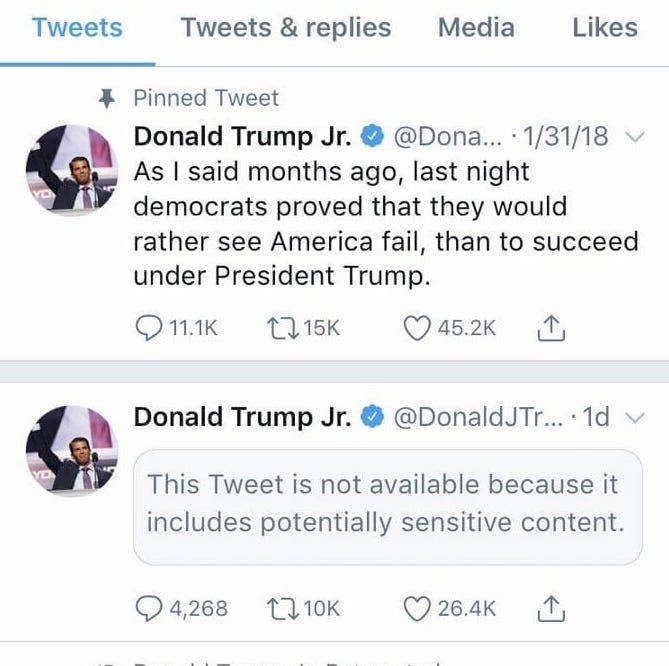Go to the Likes tab
Image resolution: width=669 pixels, height=666 pixels.
click(x=604, y=28)
